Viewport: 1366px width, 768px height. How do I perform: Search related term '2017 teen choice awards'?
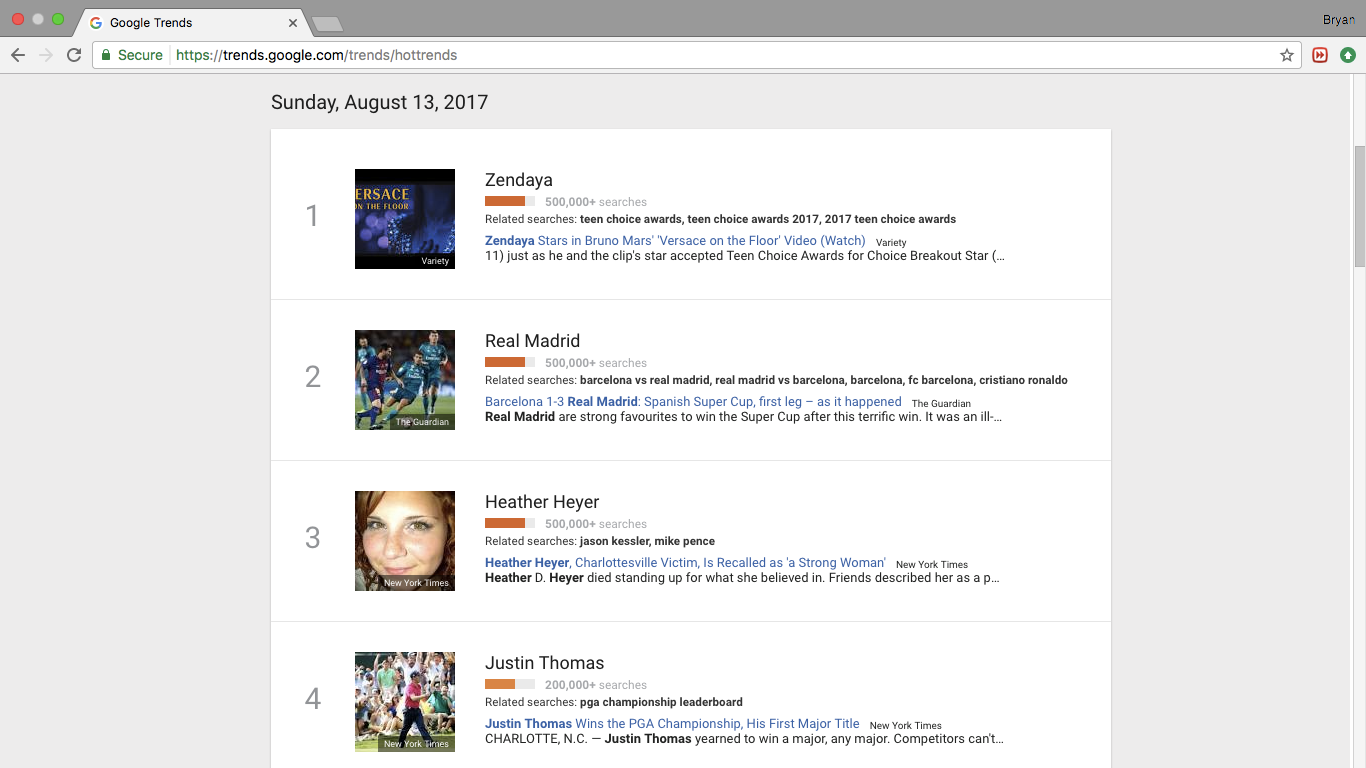(x=890, y=219)
